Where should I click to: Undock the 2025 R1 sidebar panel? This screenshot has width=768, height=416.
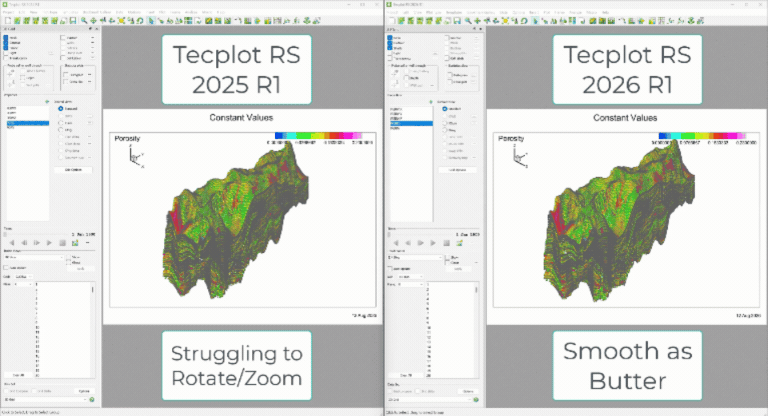coord(90,29)
